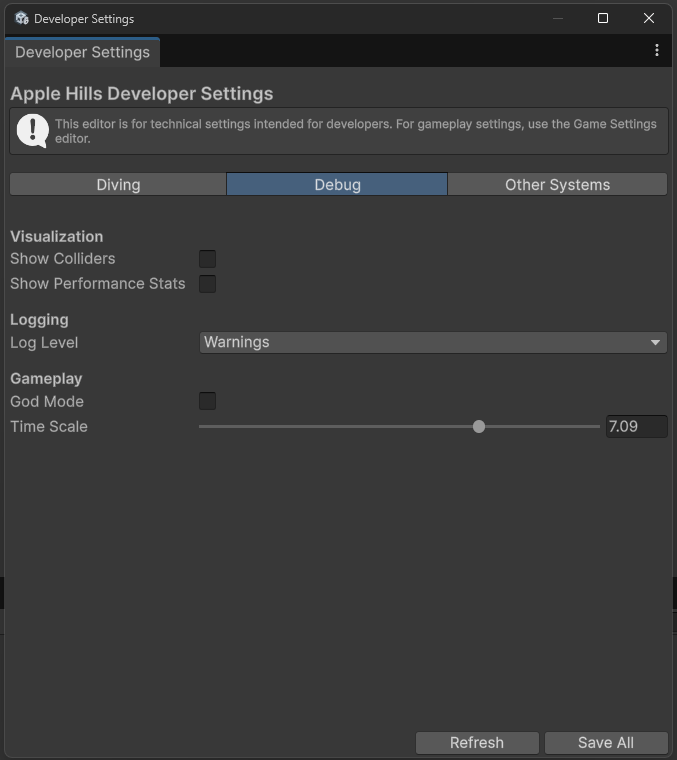The image size is (677, 760).
Task: Open the Log Level dropdown
Action: 432,342
